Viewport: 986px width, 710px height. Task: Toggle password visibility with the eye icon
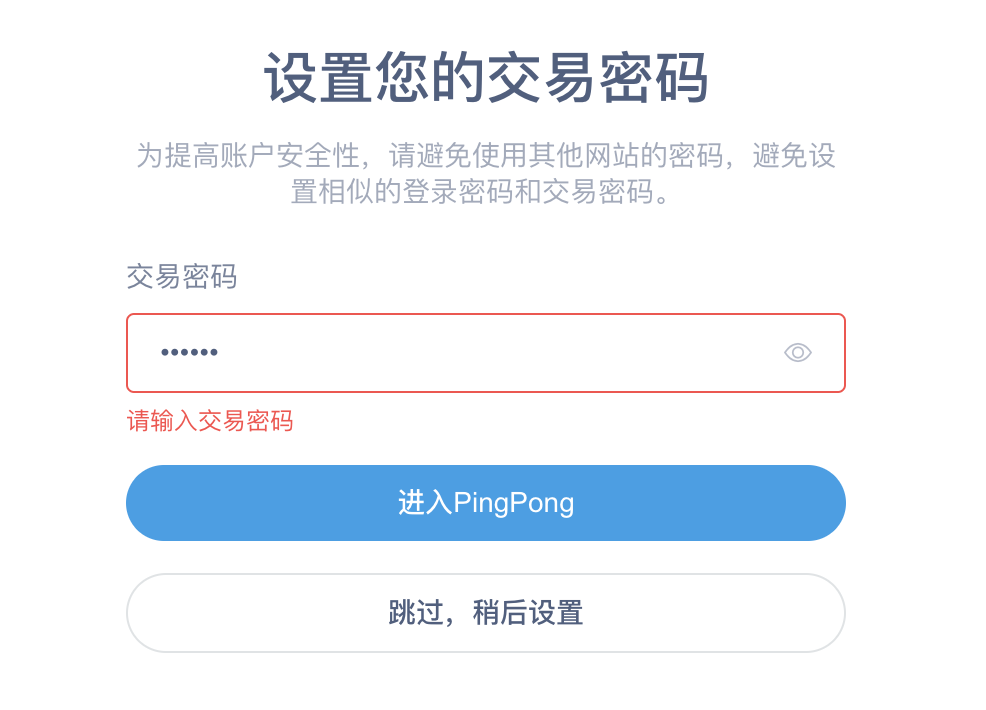pos(797,352)
